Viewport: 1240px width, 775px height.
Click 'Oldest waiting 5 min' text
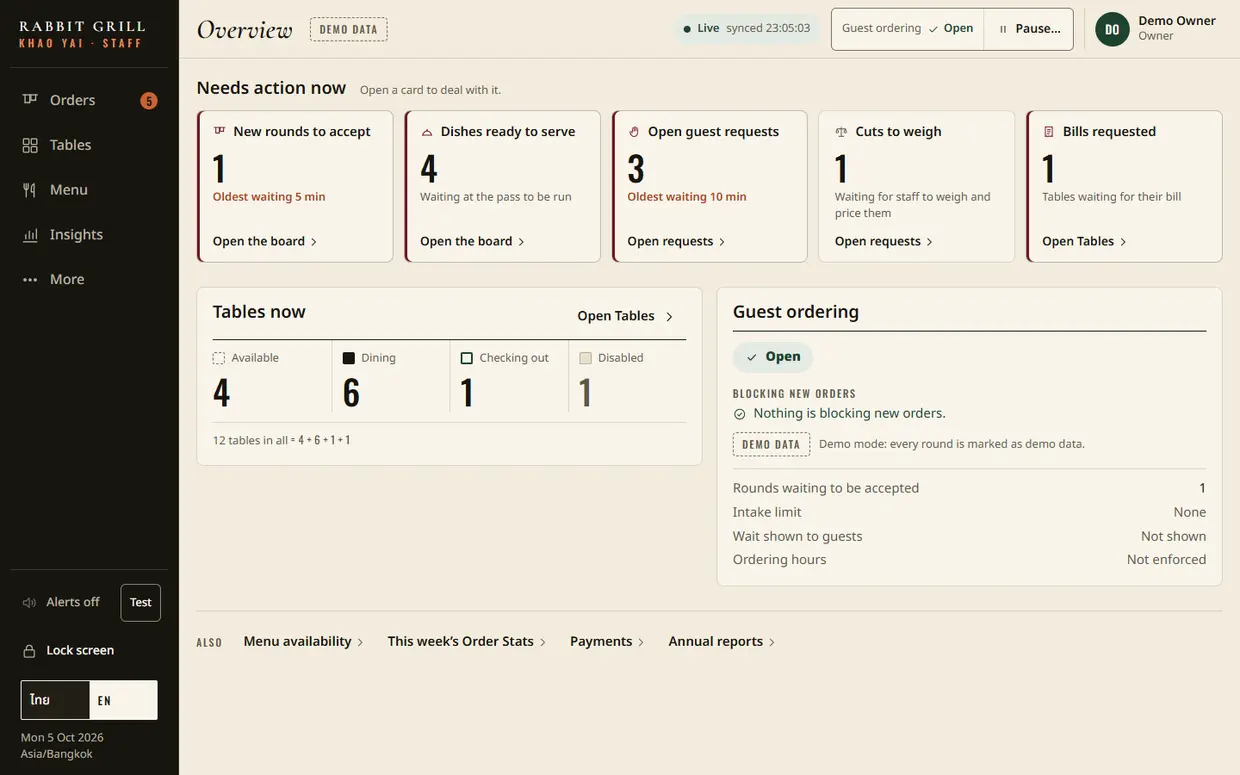pyautogui.click(x=269, y=197)
